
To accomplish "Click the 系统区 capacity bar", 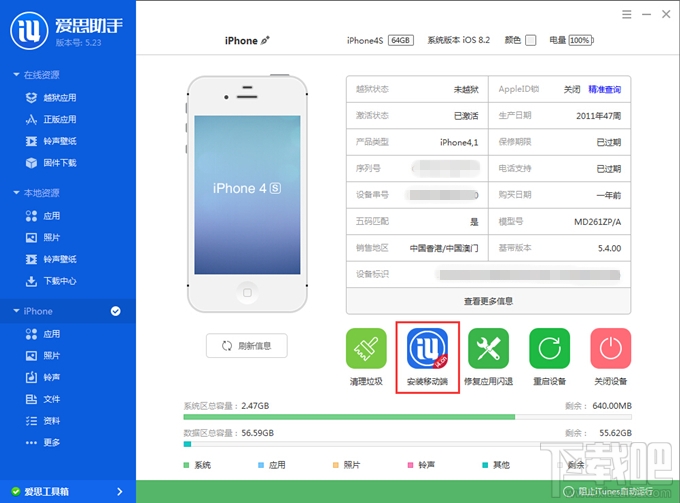I will coord(407,417).
